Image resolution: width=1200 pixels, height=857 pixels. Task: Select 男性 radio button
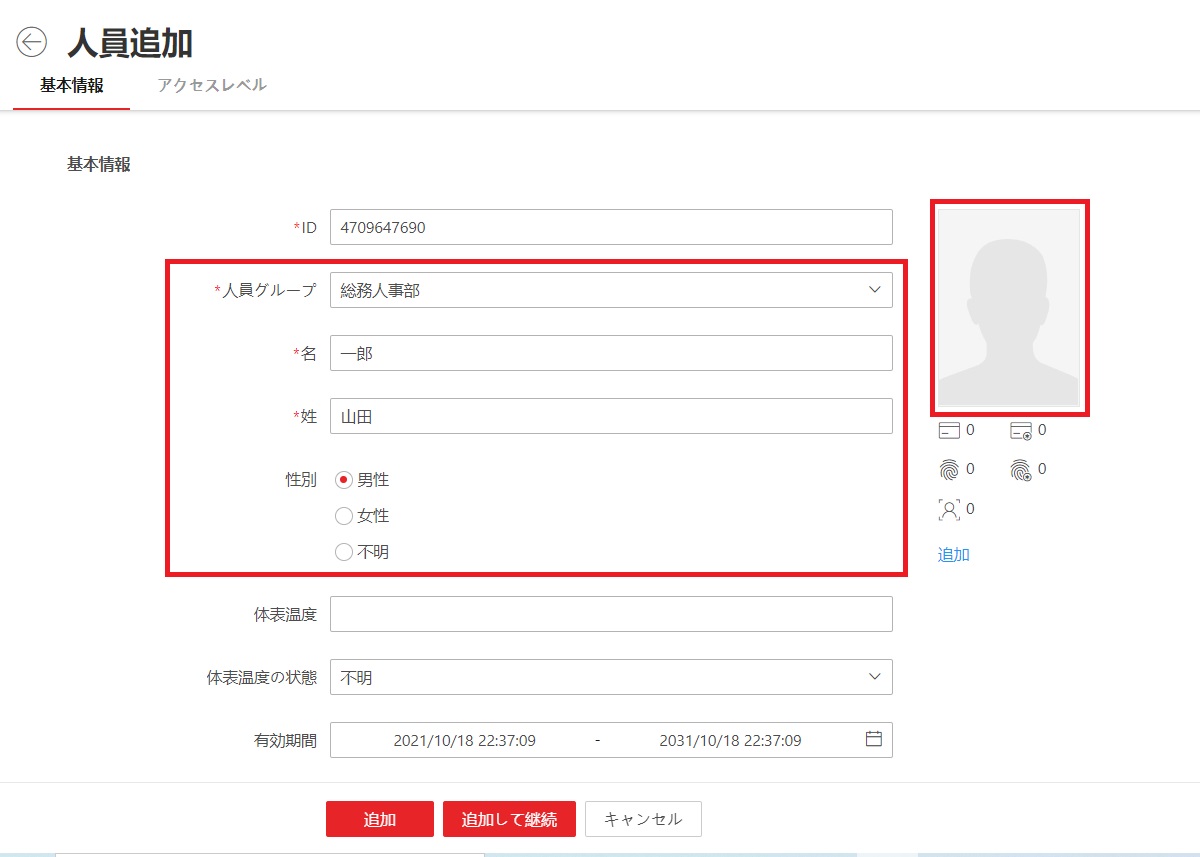(344, 480)
